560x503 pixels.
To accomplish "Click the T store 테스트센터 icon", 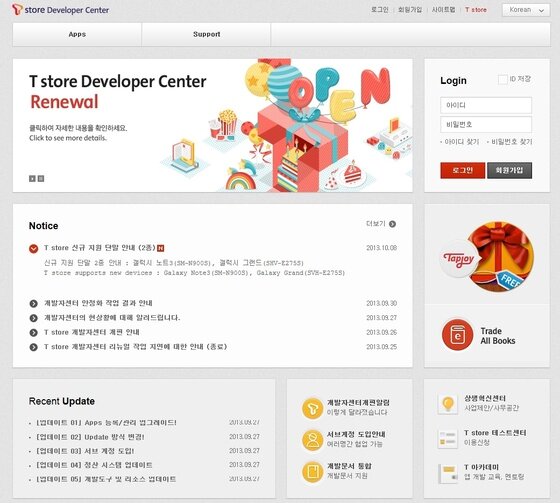I will tap(448, 439).
